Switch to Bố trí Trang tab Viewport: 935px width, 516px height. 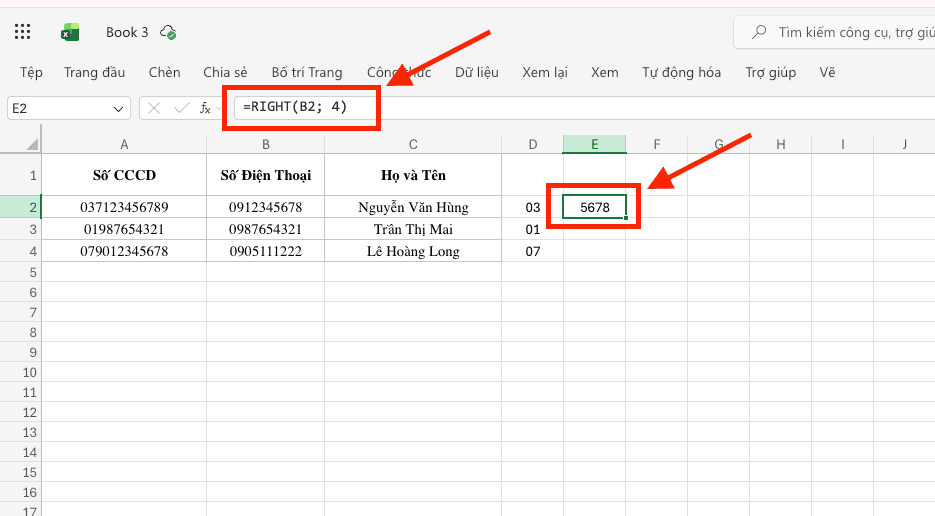pos(306,73)
